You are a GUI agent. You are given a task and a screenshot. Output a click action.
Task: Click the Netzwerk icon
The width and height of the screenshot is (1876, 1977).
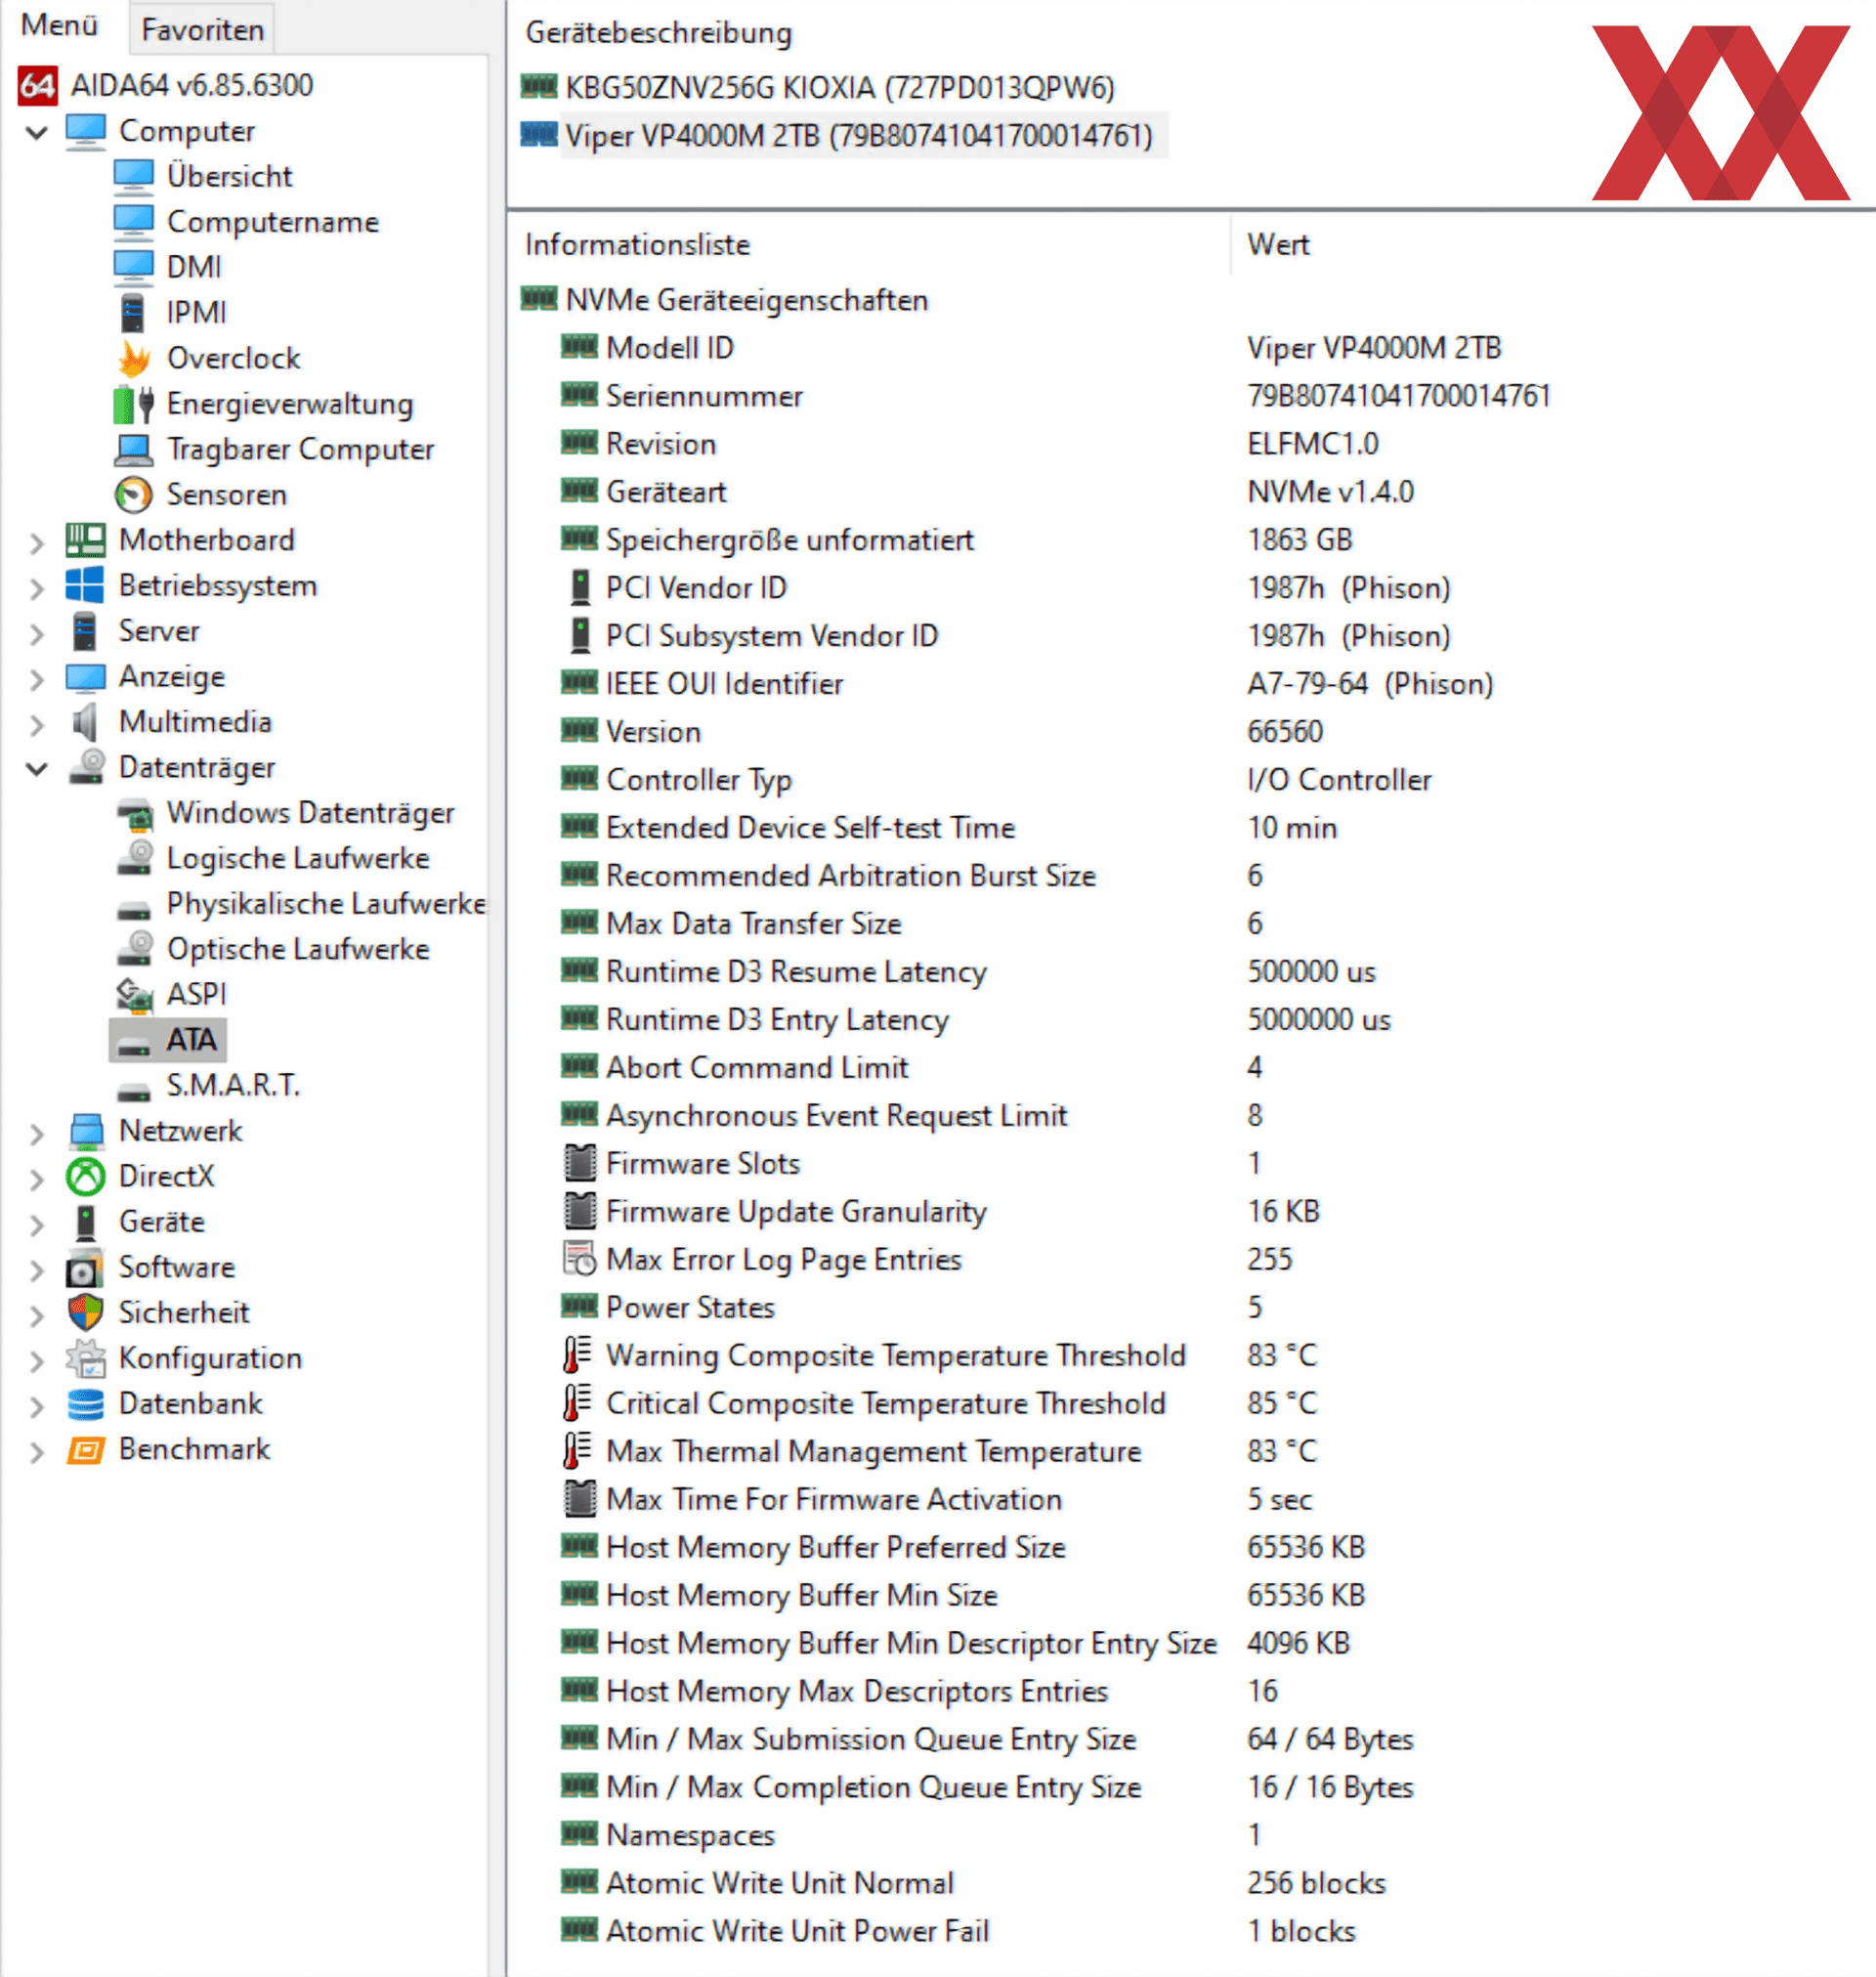click(87, 1132)
